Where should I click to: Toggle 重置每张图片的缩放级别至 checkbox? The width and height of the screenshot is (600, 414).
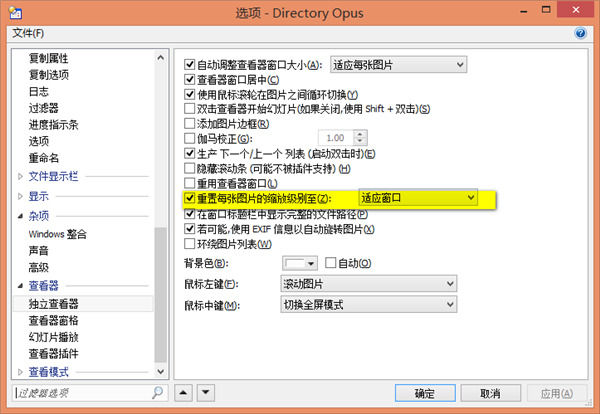[189, 198]
